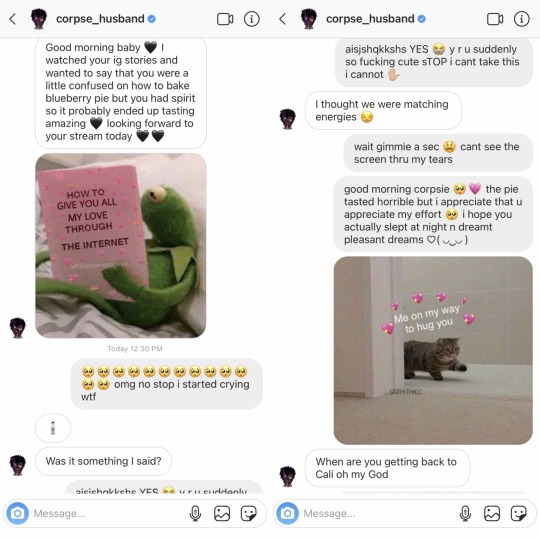The image size is (540, 540).
Task: Open photo gallery picker in right chat
Action: pos(492,513)
